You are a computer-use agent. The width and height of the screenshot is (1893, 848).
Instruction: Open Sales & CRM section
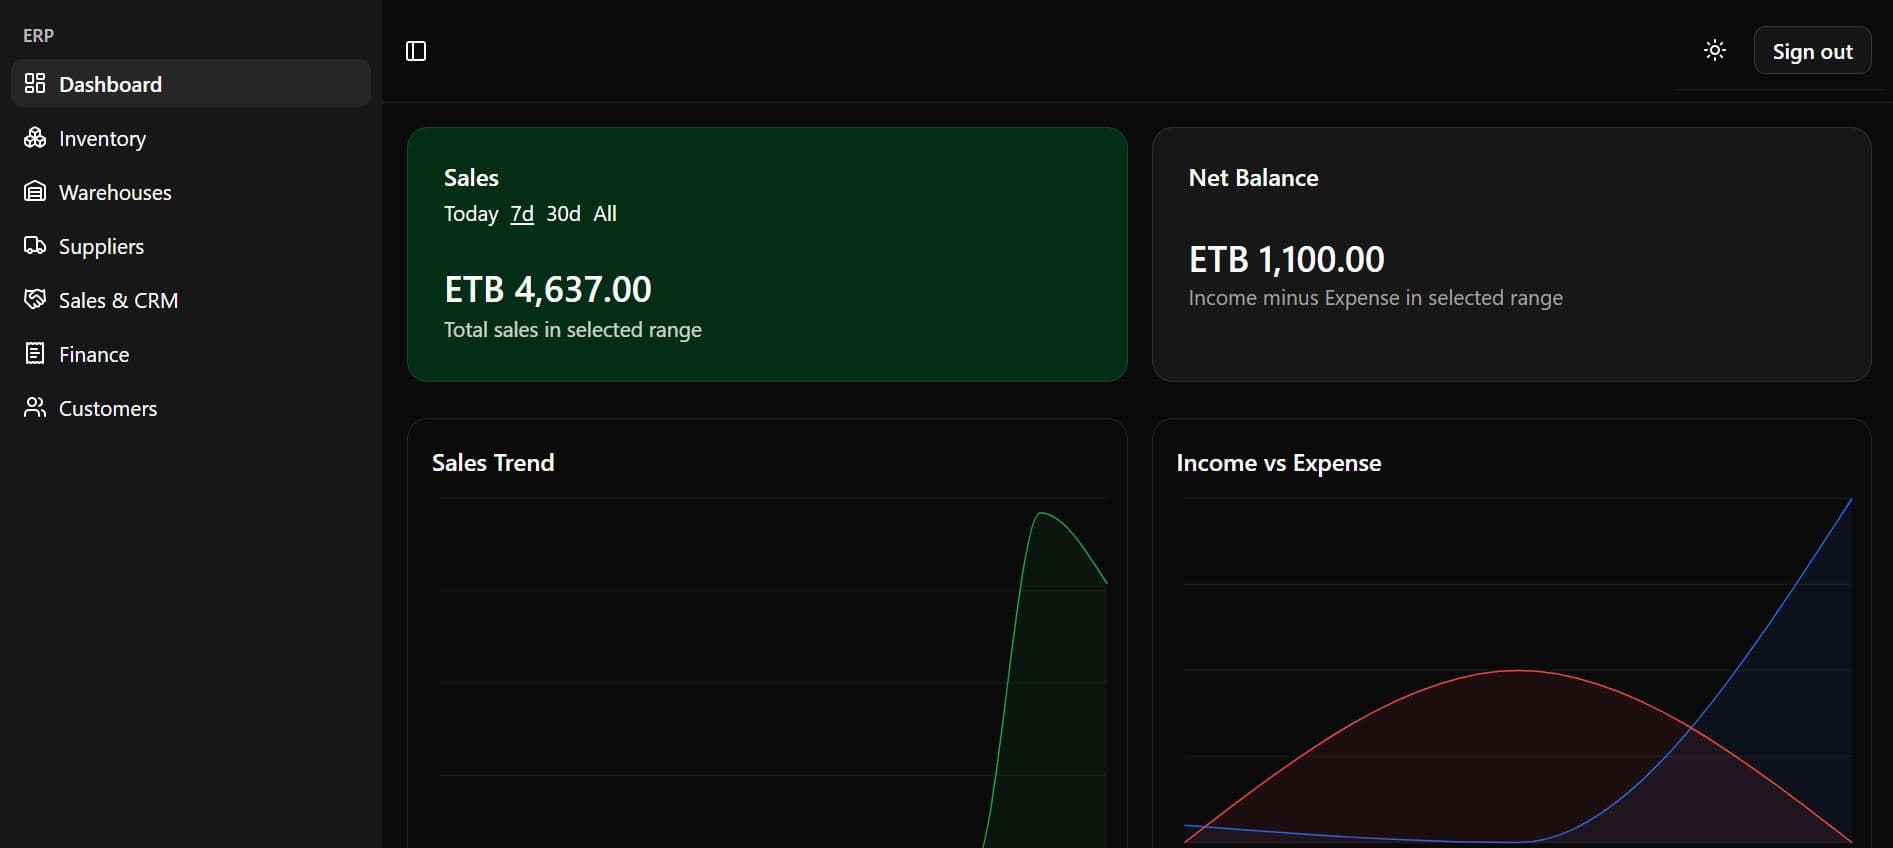pyautogui.click(x=191, y=300)
